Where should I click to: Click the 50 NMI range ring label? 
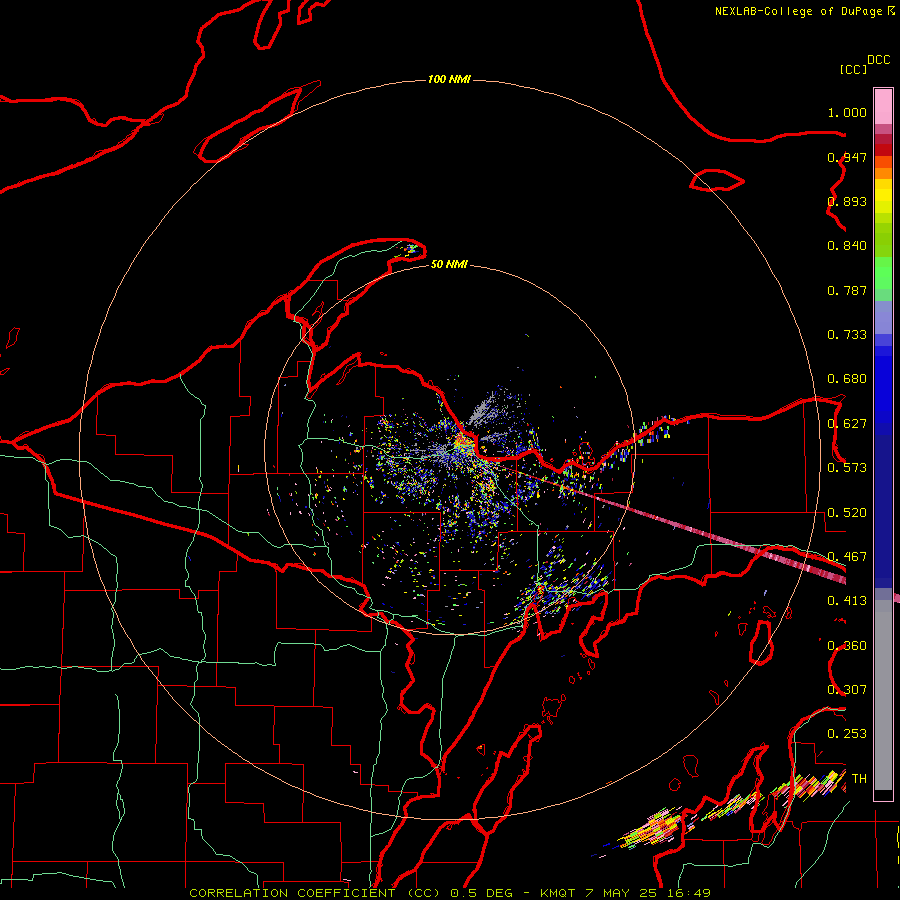pyautogui.click(x=449, y=264)
